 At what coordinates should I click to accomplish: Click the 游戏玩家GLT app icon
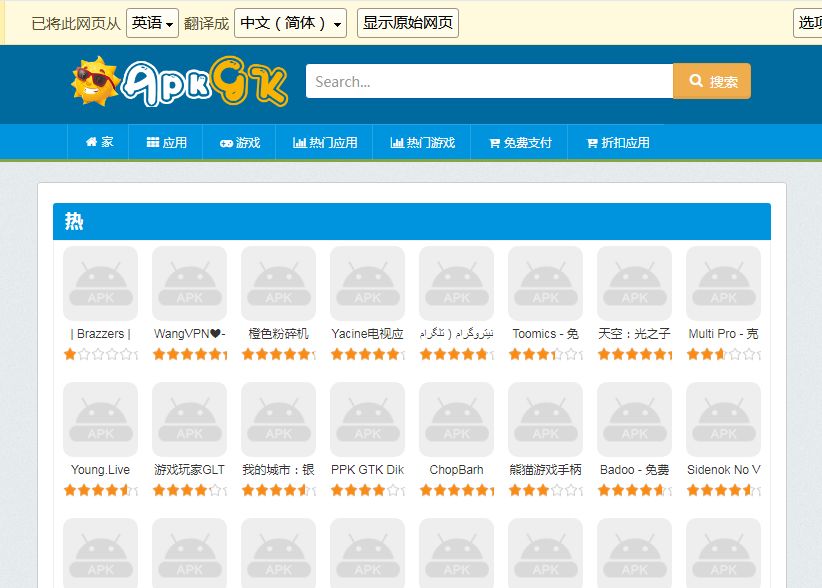pos(189,419)
